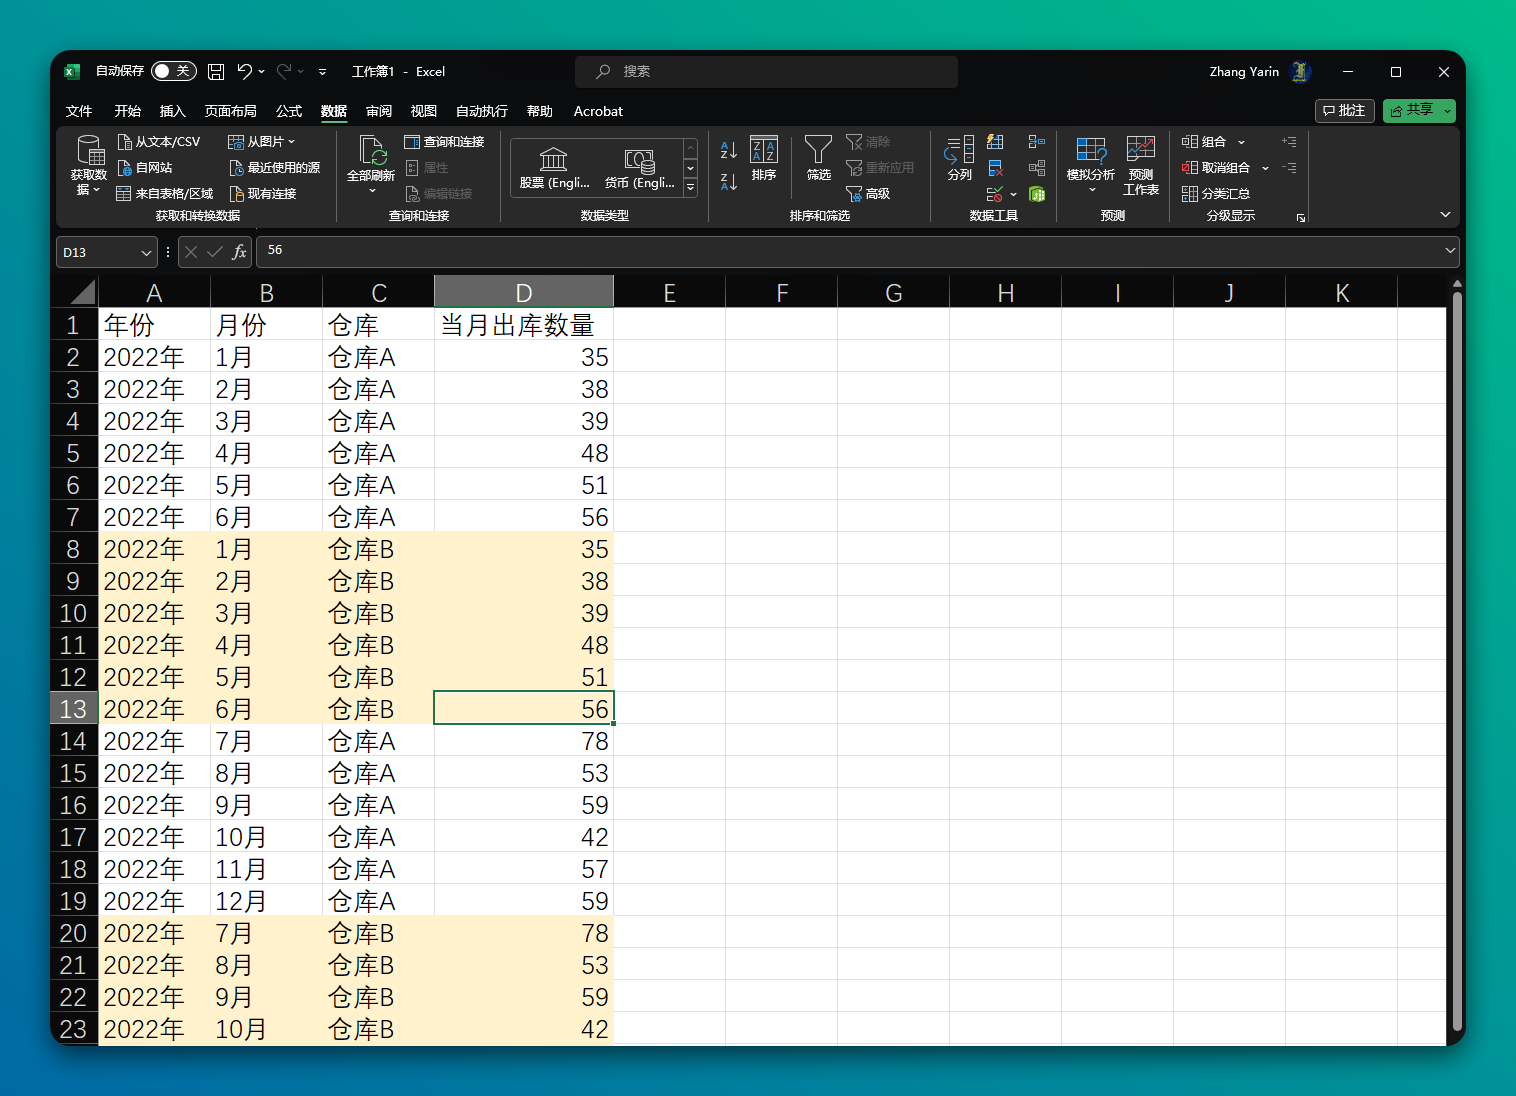Click the Relationships icon
1516x1096 pixels.
point(1037,168)
